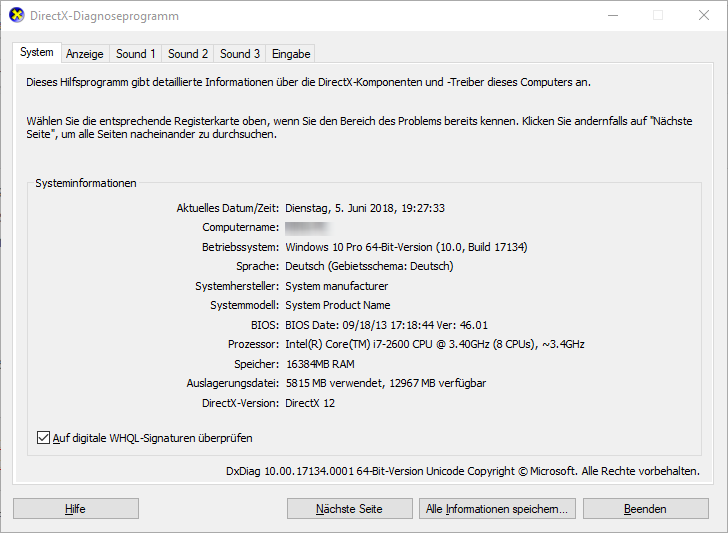Click the DirectX title bar icon
728x533 pixels.
pyautogui.click(x=17, y=15)
